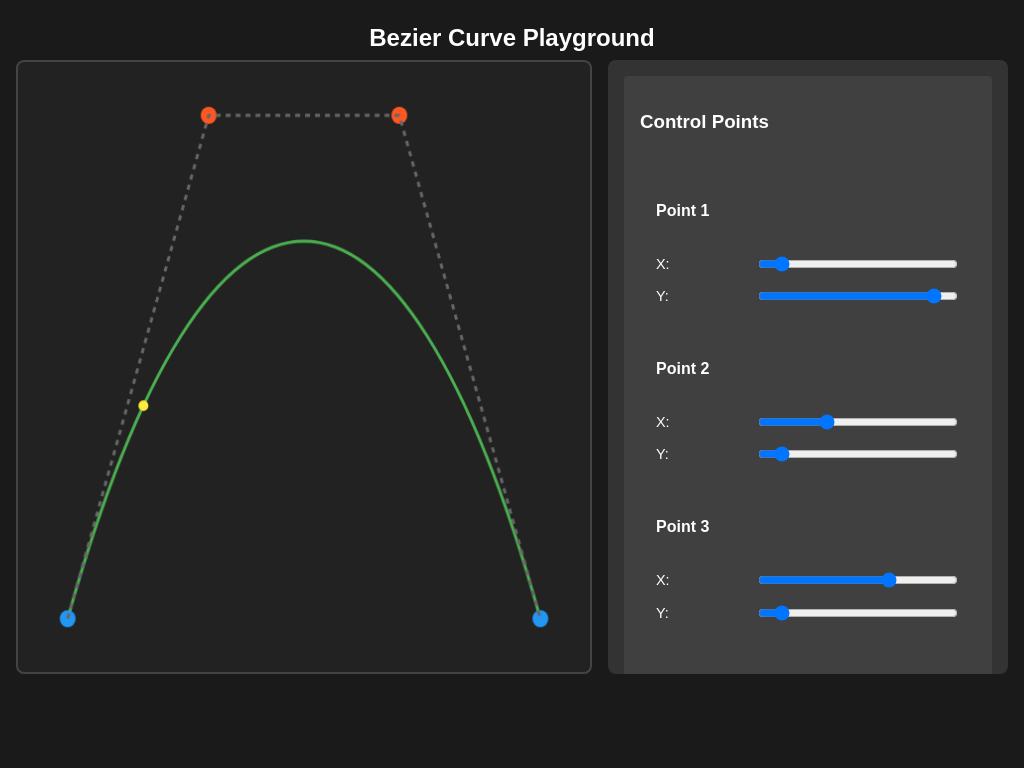Click the blue anchor point at bottom left

[x=67, y=618]
